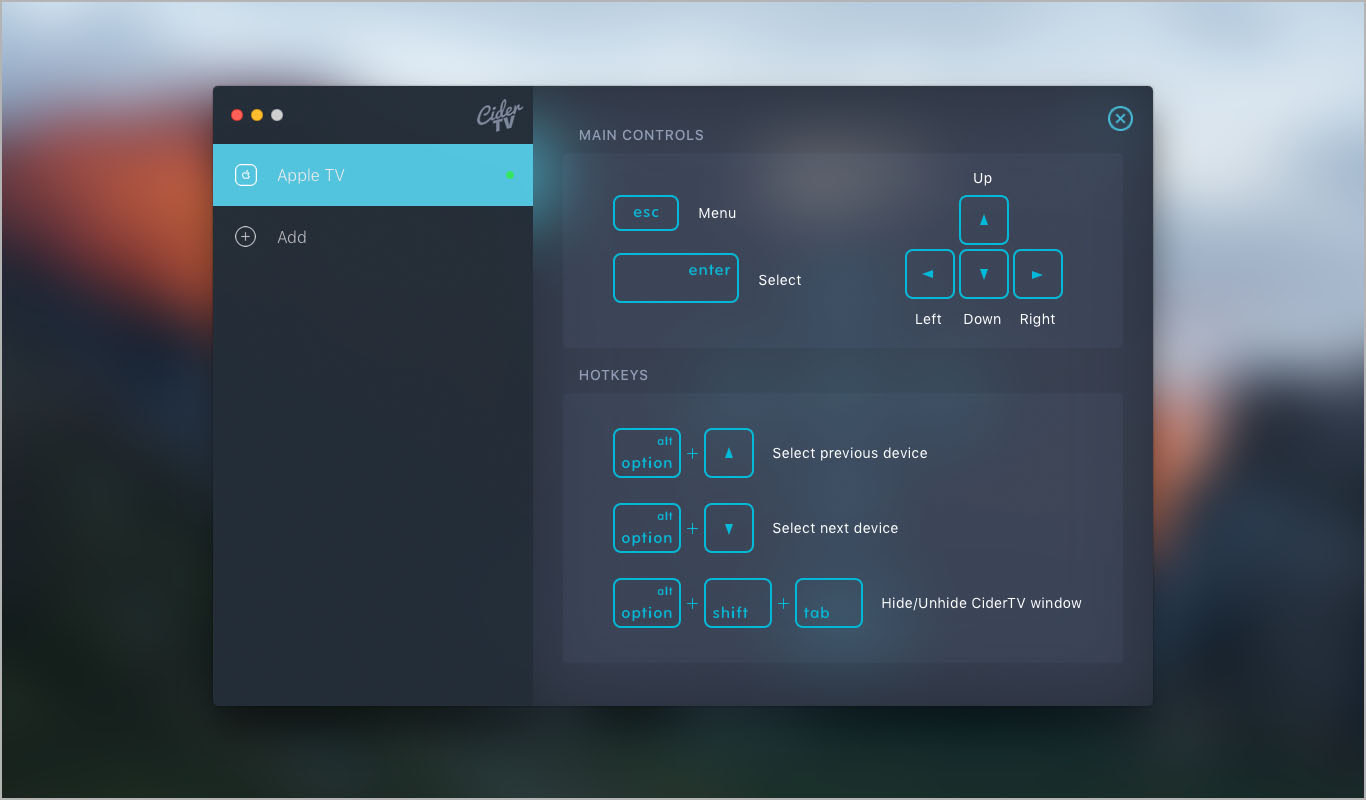
Task: Click the green connection status dot
Action: tap(510, 175)
